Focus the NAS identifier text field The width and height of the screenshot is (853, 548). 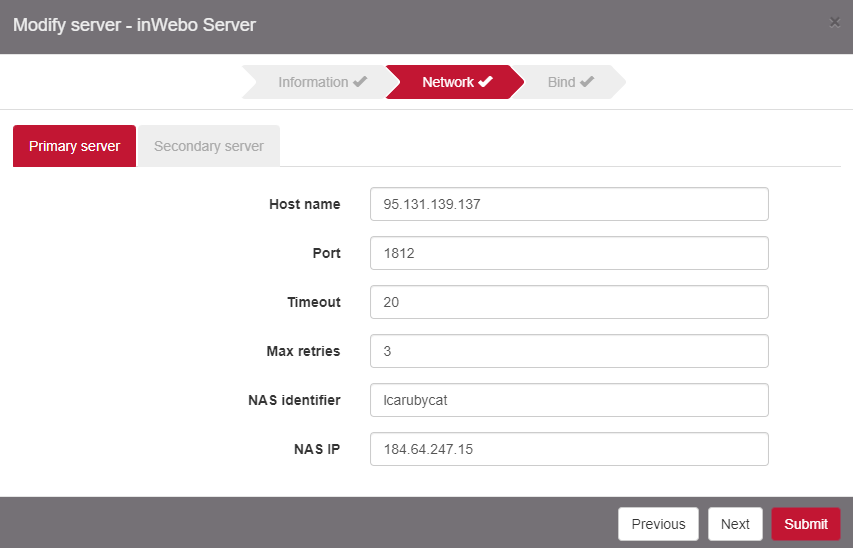click(568, 400)
